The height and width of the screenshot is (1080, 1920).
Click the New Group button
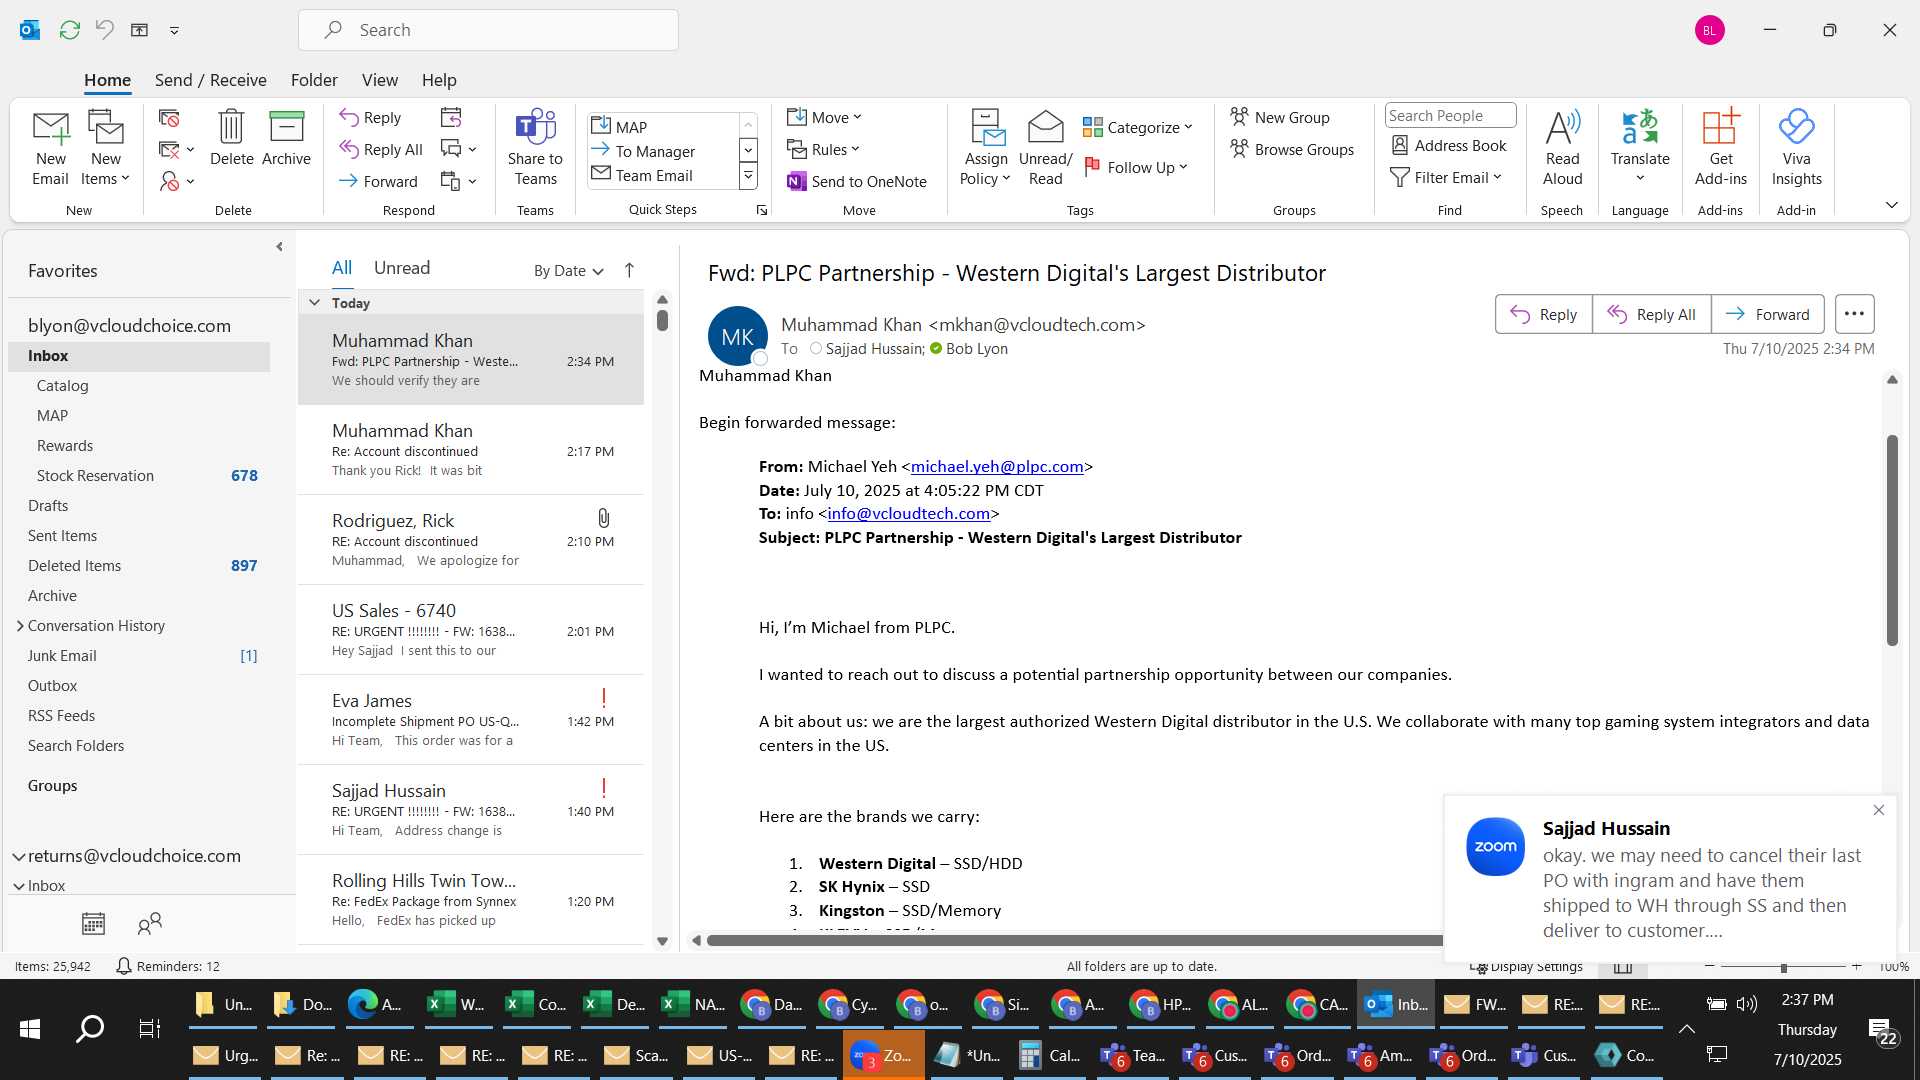pyautogui.click(x=1280, y=117)
